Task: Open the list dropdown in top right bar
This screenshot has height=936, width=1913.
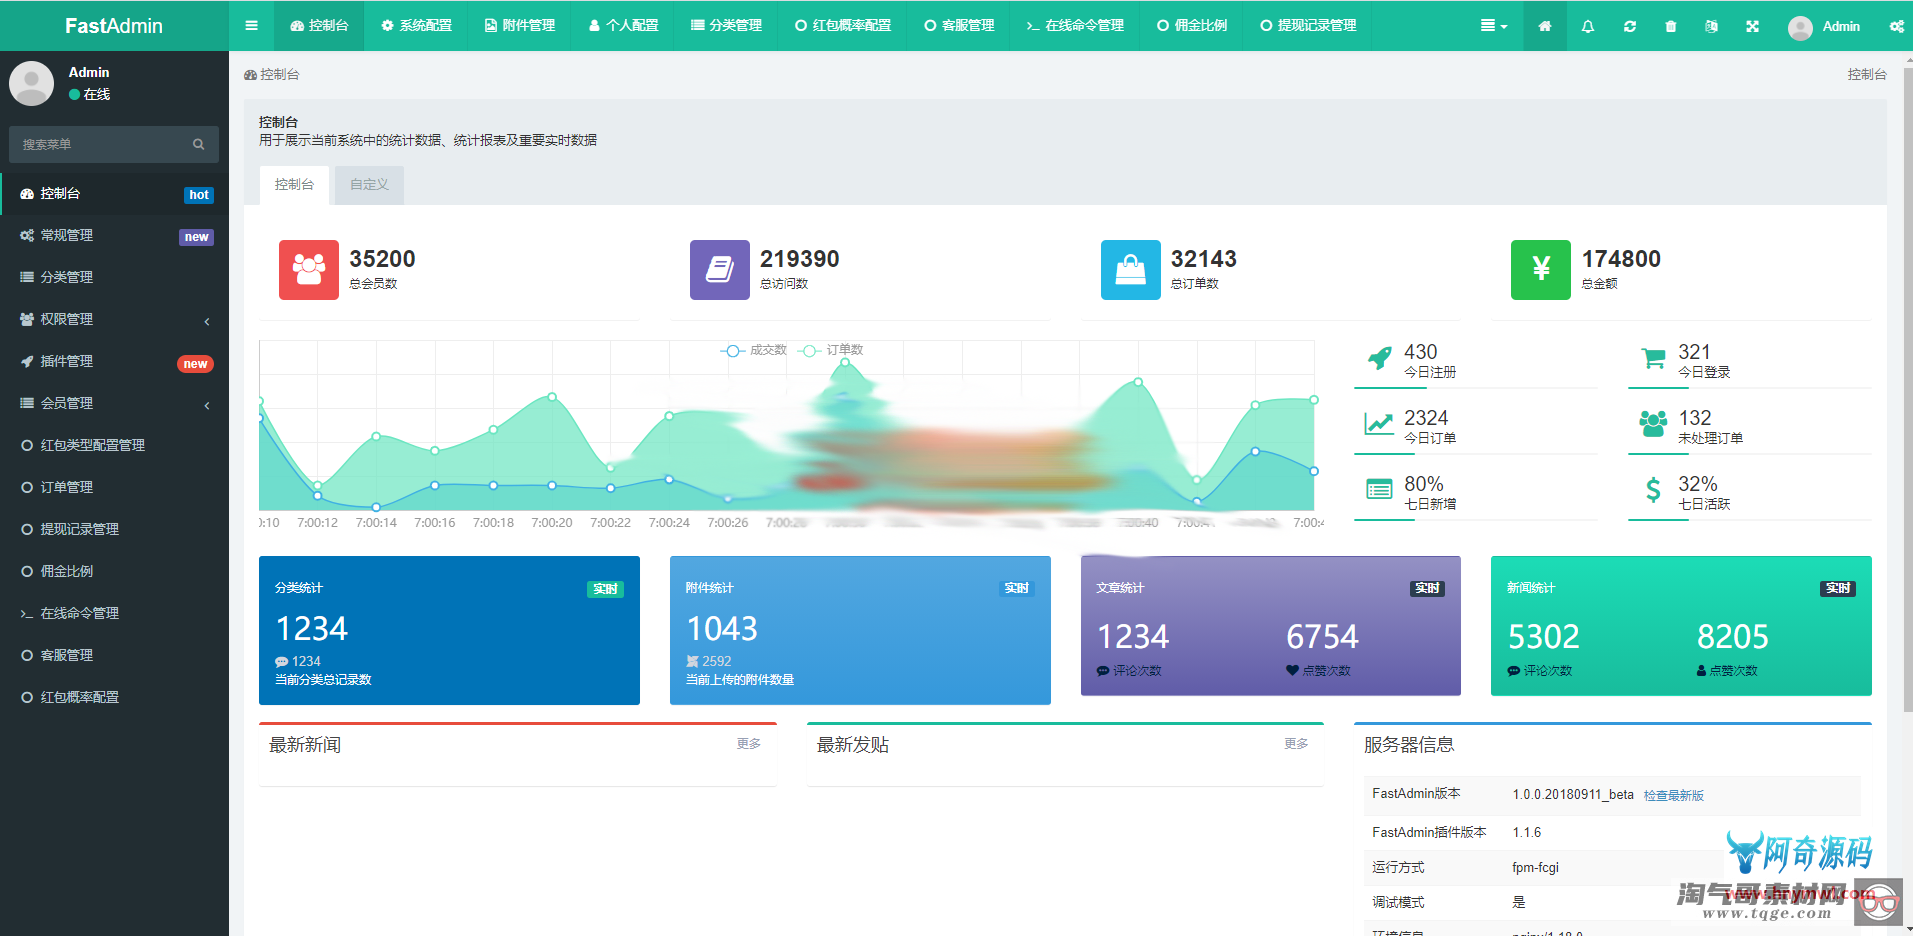Action: coord(1494,26)
